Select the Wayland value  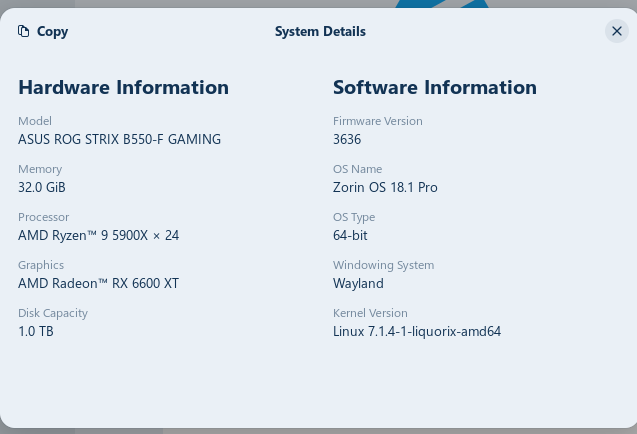pyautogui.click(x=358, y=283)
